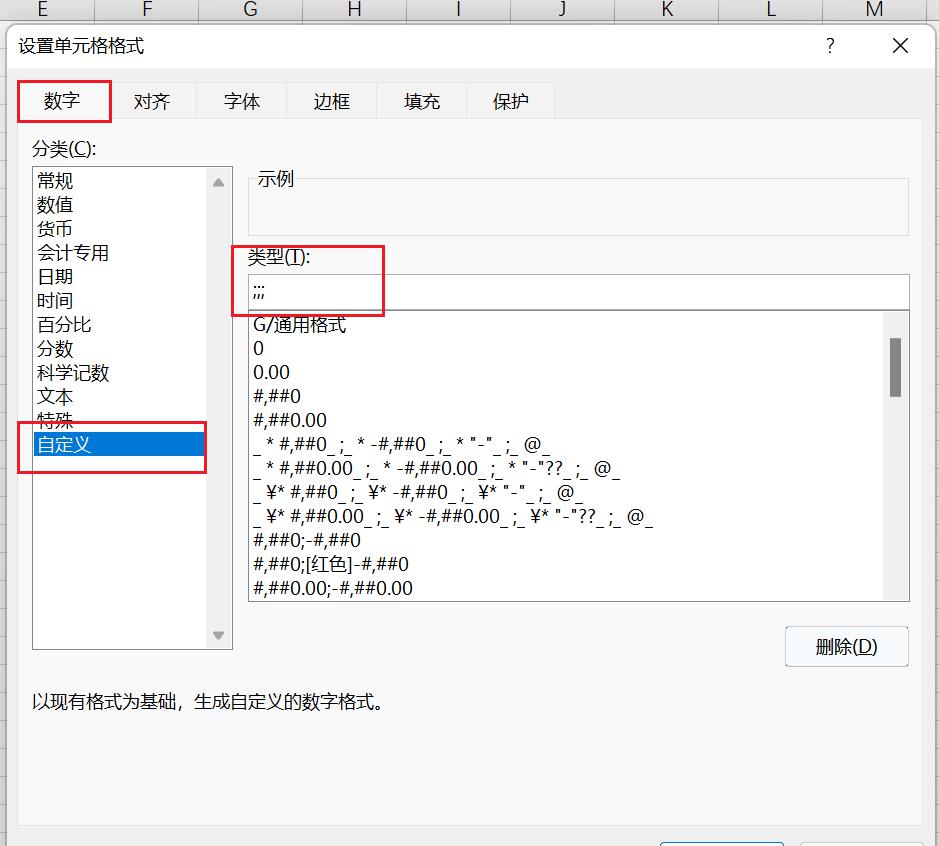
Task: Select 科学记数 category
Action: point(120,372)
